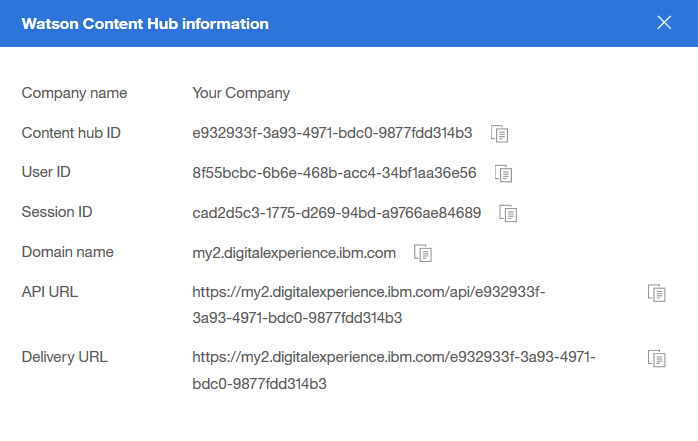
Task: Click the Session ID label
Action: [x=57, y=212]
